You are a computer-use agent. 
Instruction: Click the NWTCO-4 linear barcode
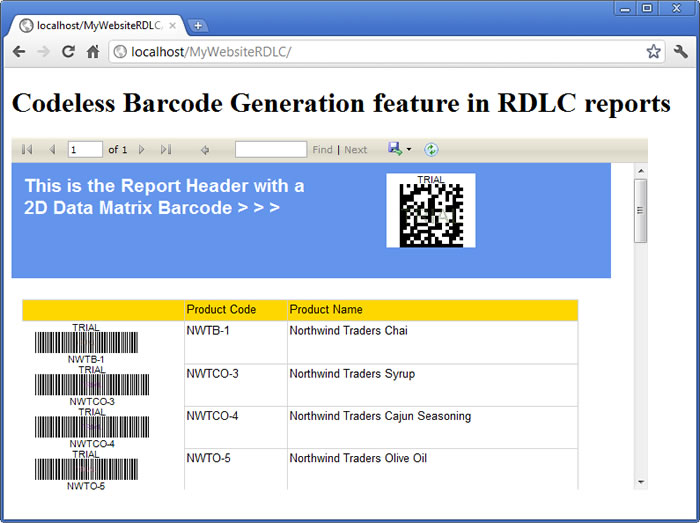click(92, 427)
